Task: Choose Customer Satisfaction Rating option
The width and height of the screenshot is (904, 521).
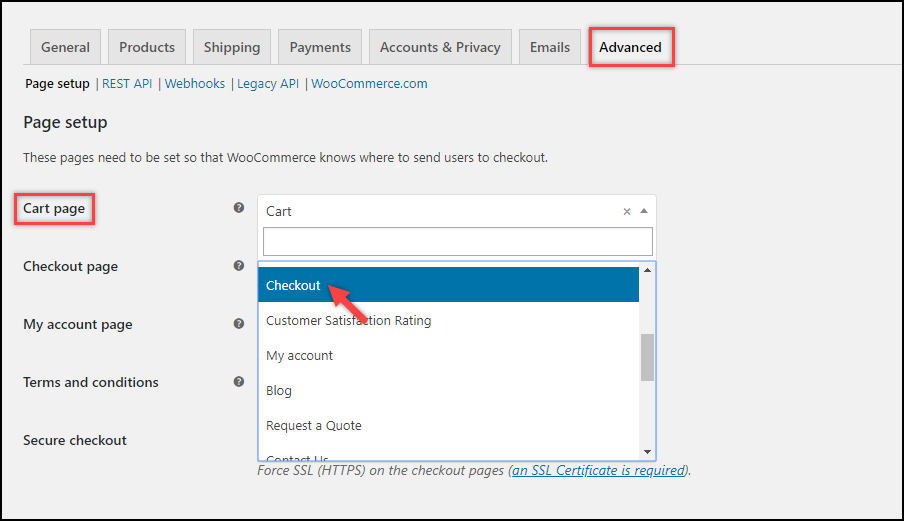Action: point(449,320)
